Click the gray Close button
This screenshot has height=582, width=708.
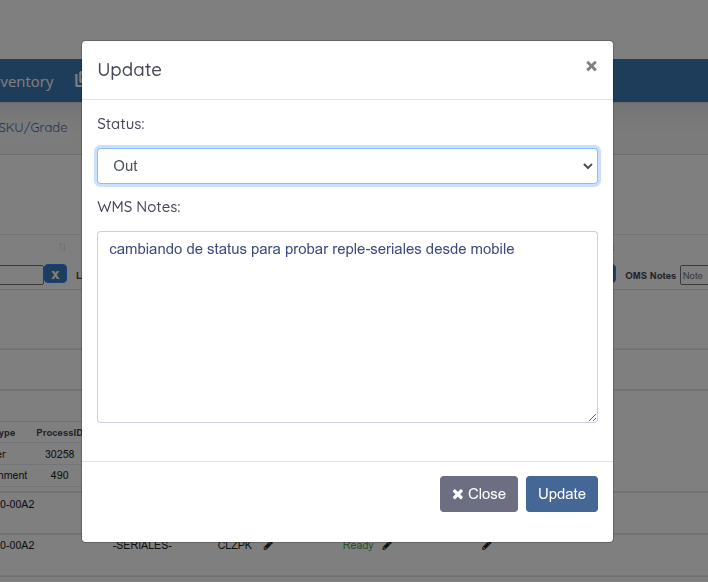point(479,494)
